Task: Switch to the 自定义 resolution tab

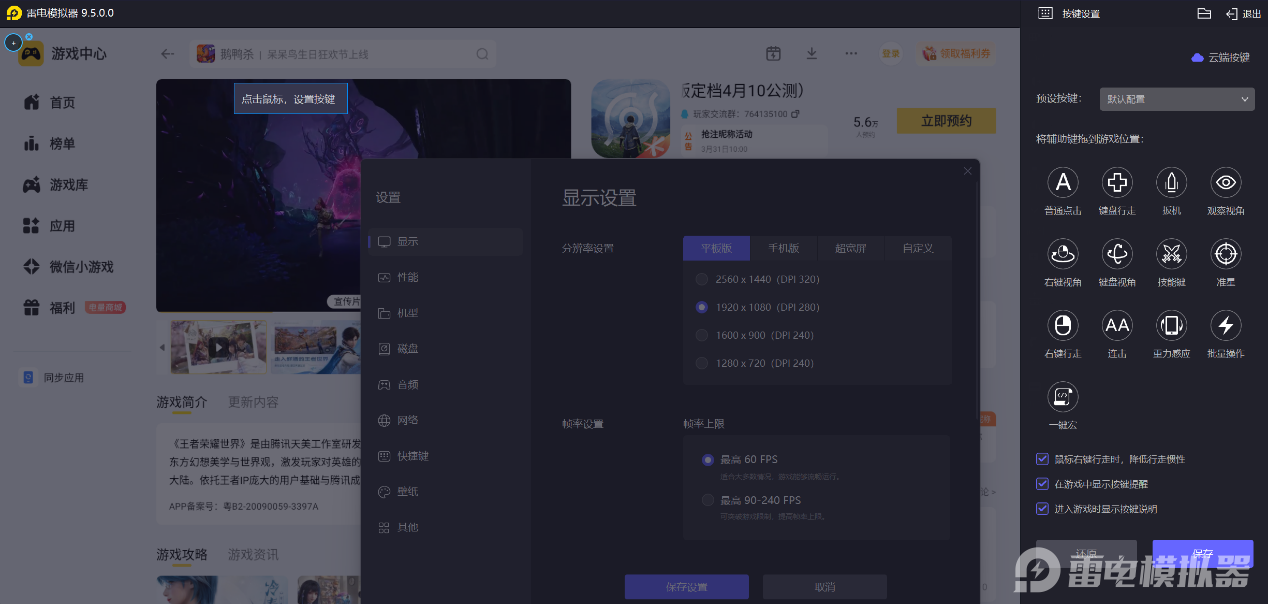Action: pyautogui.click(x=917, y=248)
